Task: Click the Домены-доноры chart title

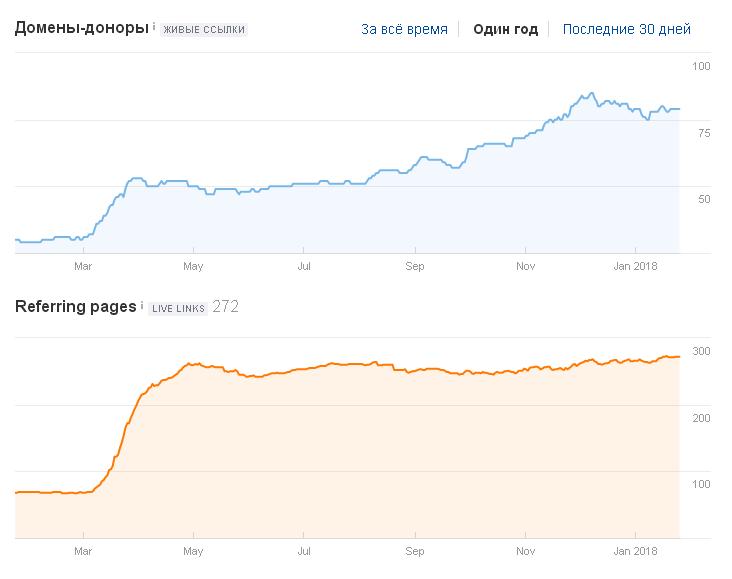Action: pos(82,28)
